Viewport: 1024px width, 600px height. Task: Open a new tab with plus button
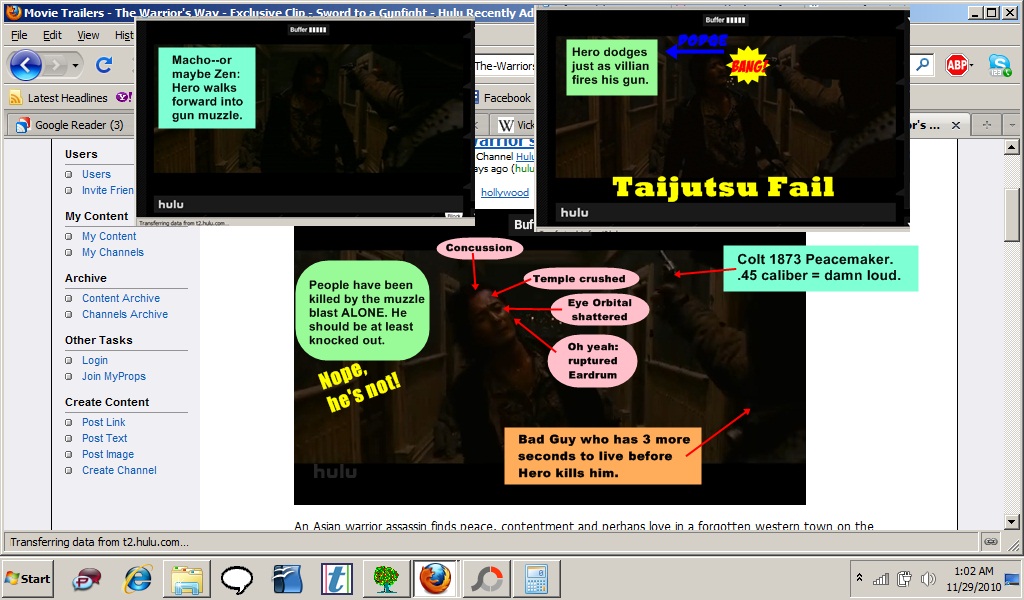point(986,125)
